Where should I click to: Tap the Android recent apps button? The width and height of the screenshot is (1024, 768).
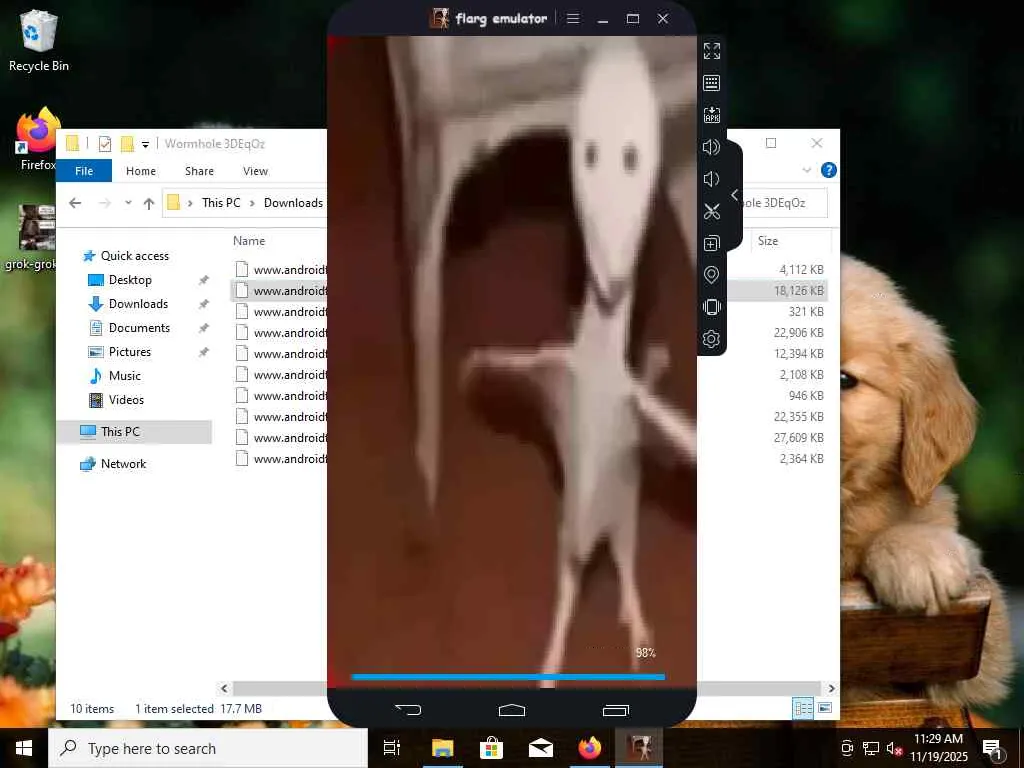click(615, 709)
